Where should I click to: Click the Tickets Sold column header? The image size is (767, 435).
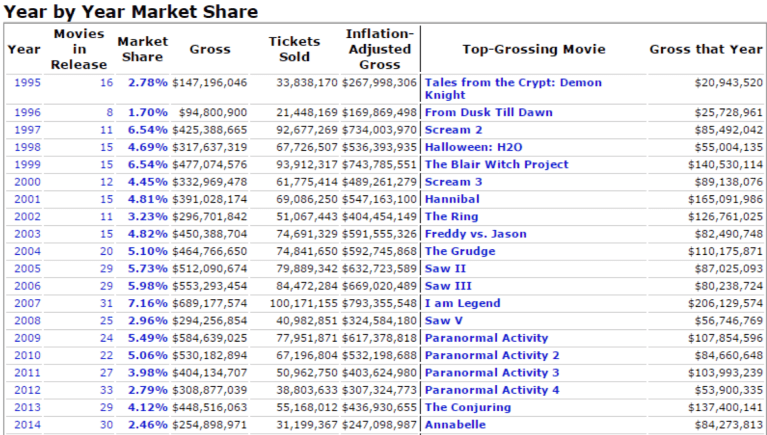(294, 49)
